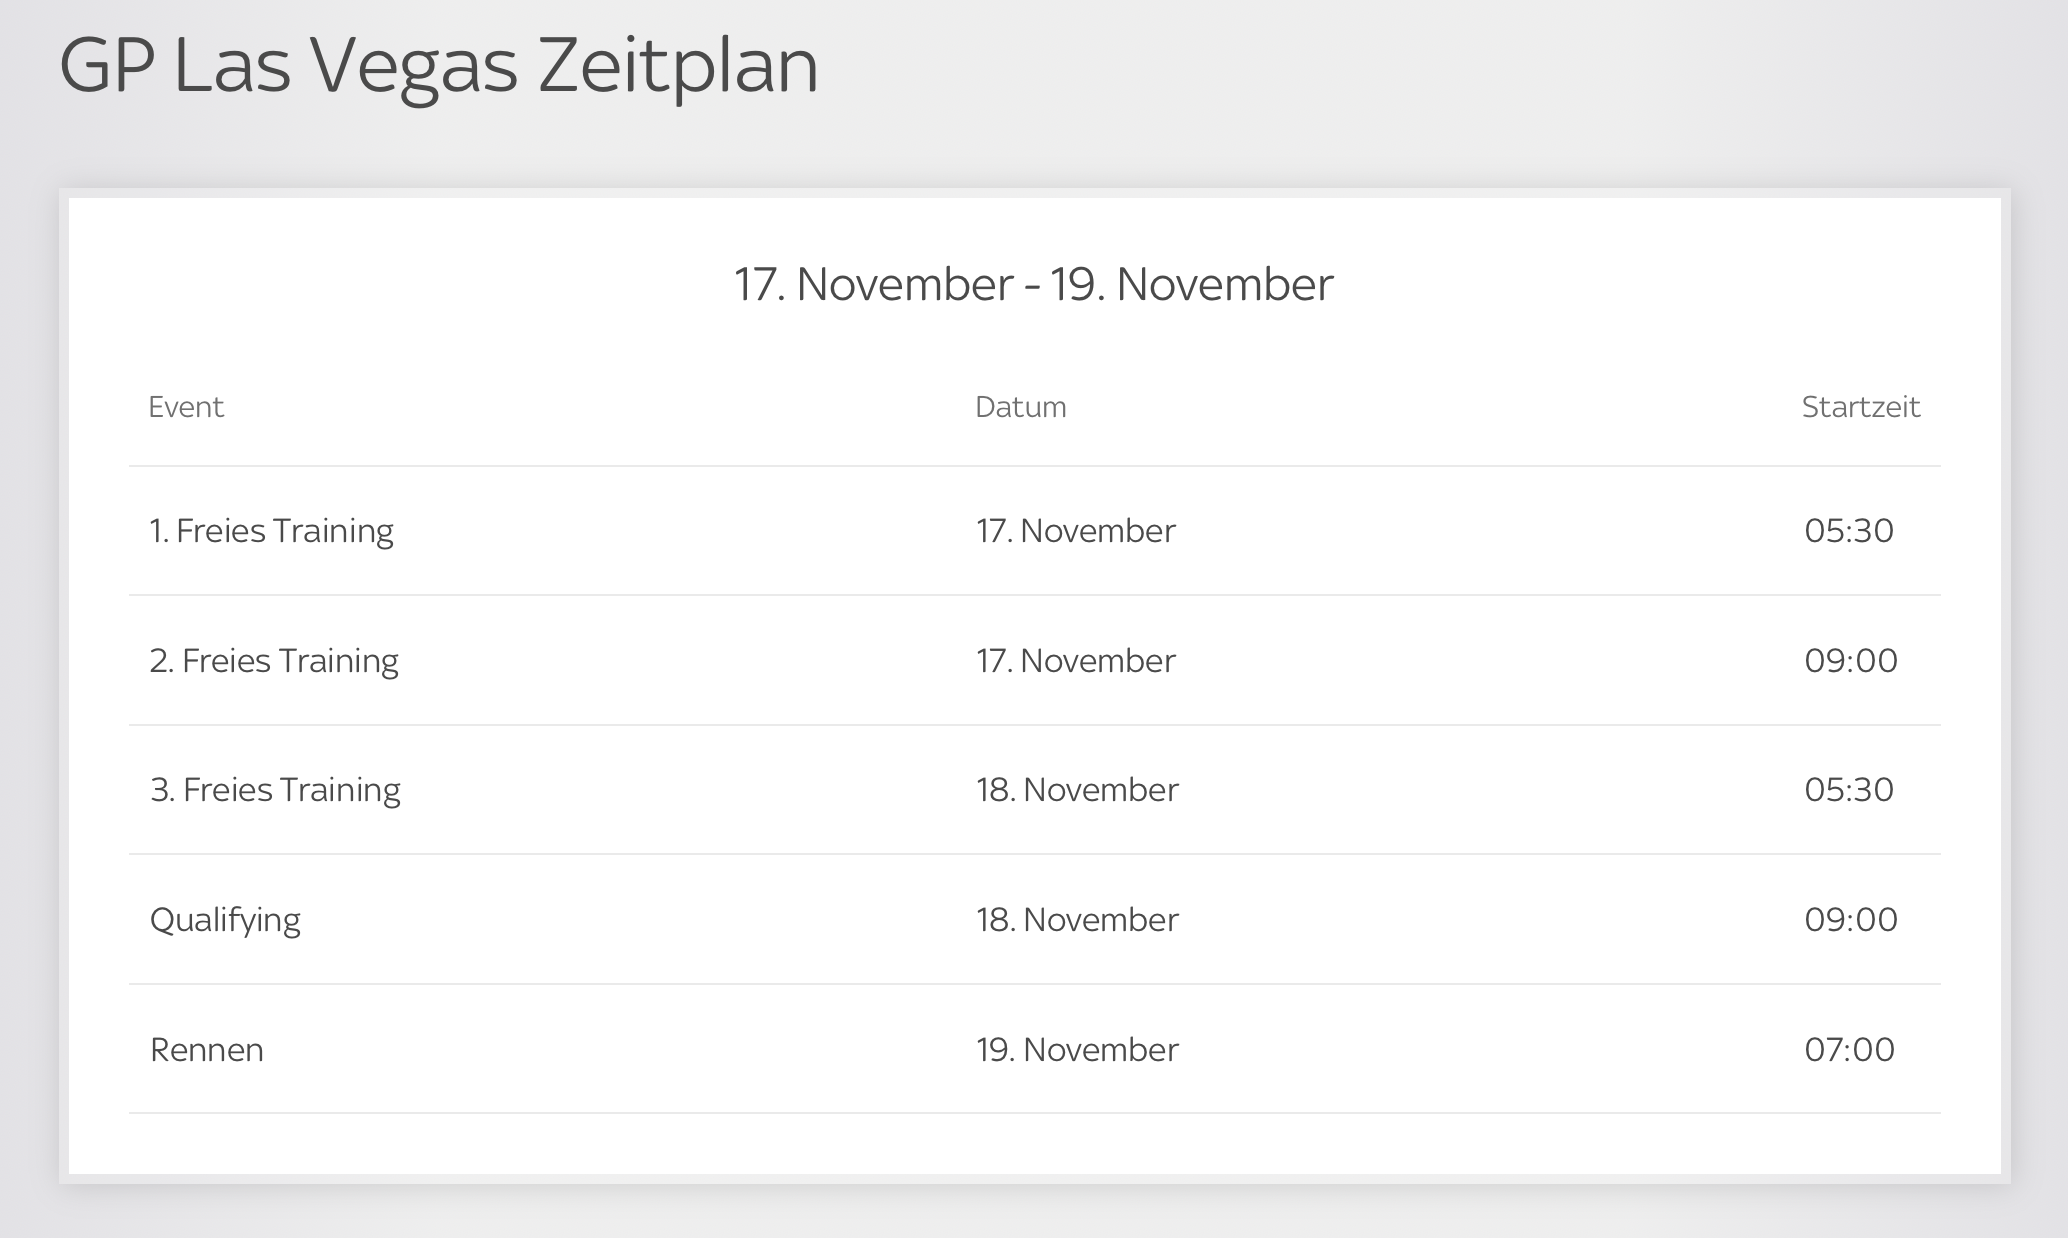Viewport: 2068px width, 1238px height.
Task: Click the Qualifying start time 09:00
Action: (1850, 920)
